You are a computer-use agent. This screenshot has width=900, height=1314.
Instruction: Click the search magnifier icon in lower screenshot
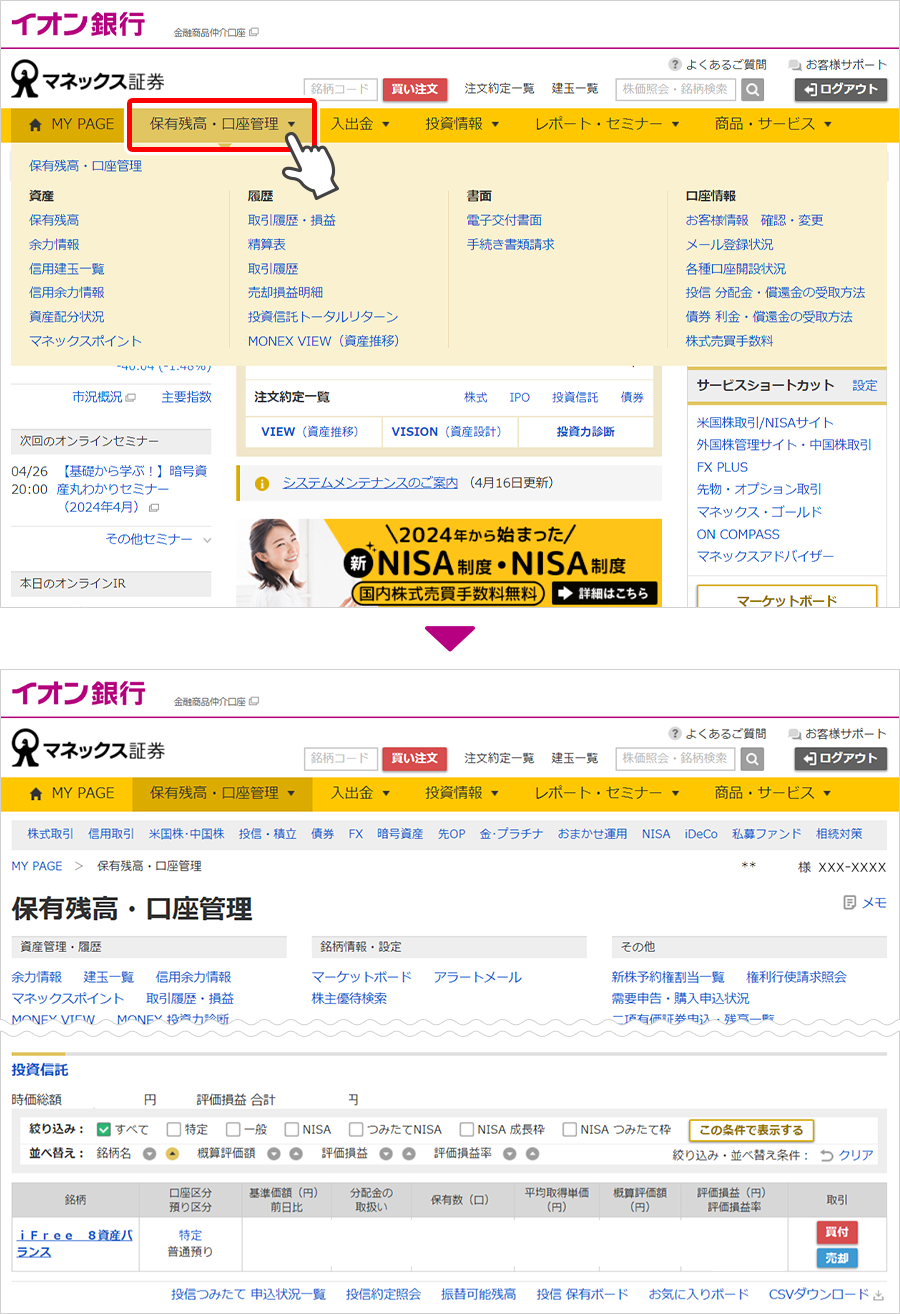[752, 758]
